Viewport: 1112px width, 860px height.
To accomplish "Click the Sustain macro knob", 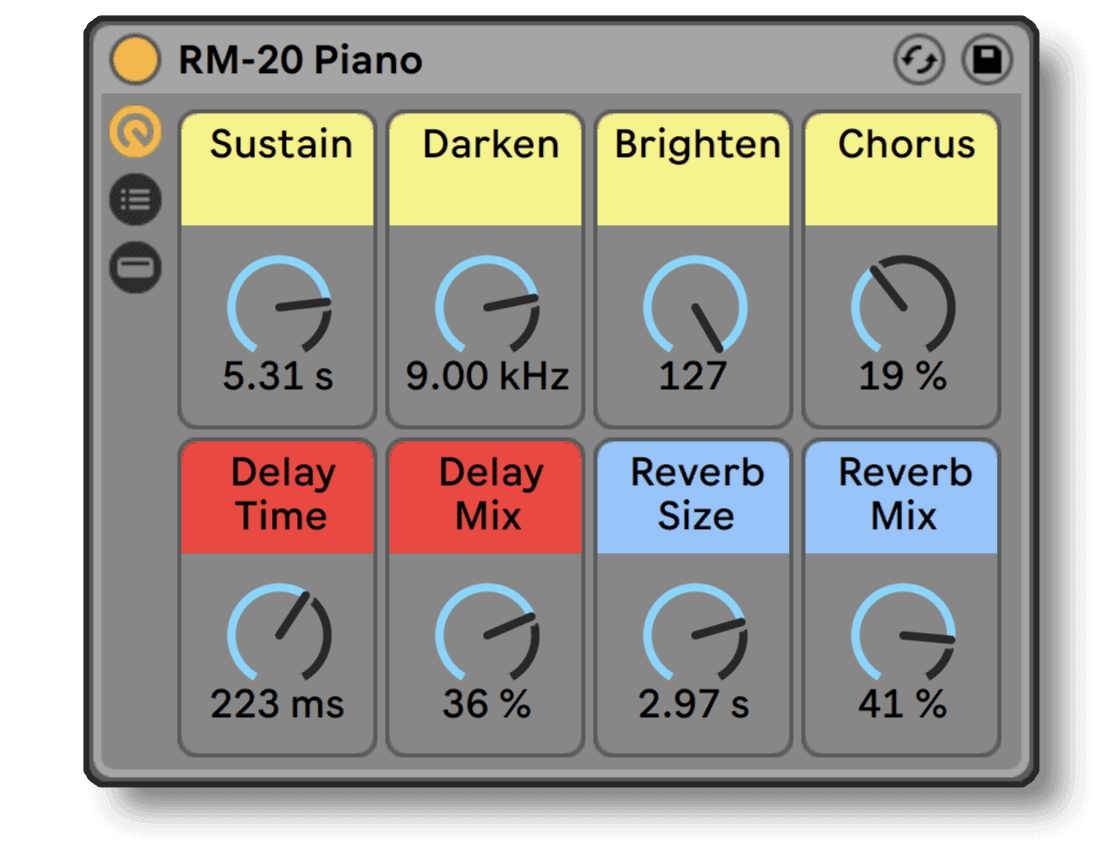I will (x=279, y=307).
